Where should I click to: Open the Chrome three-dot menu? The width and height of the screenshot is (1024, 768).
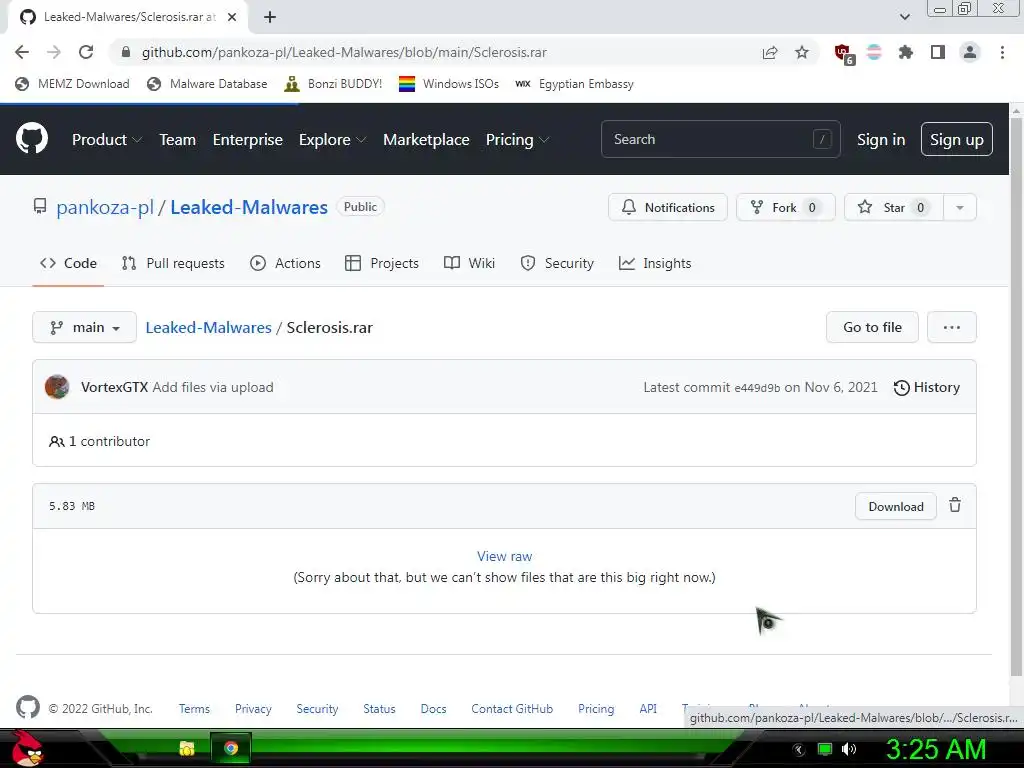tap(1002, 52)
